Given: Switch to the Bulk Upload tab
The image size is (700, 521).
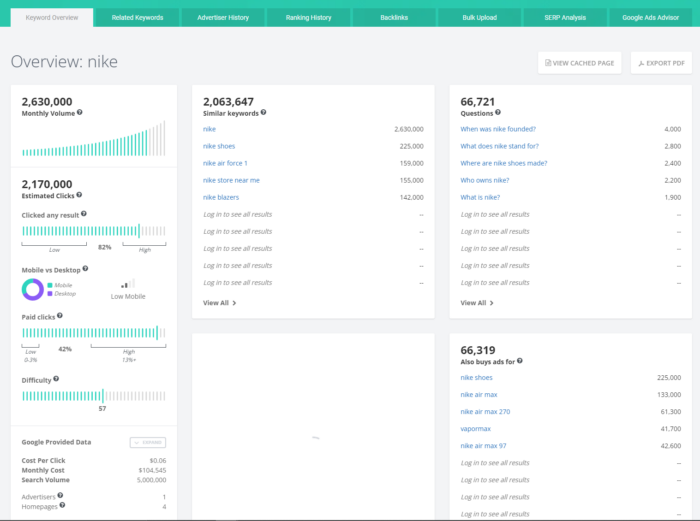Looking at the screenshot, I should tap(479, 18).
